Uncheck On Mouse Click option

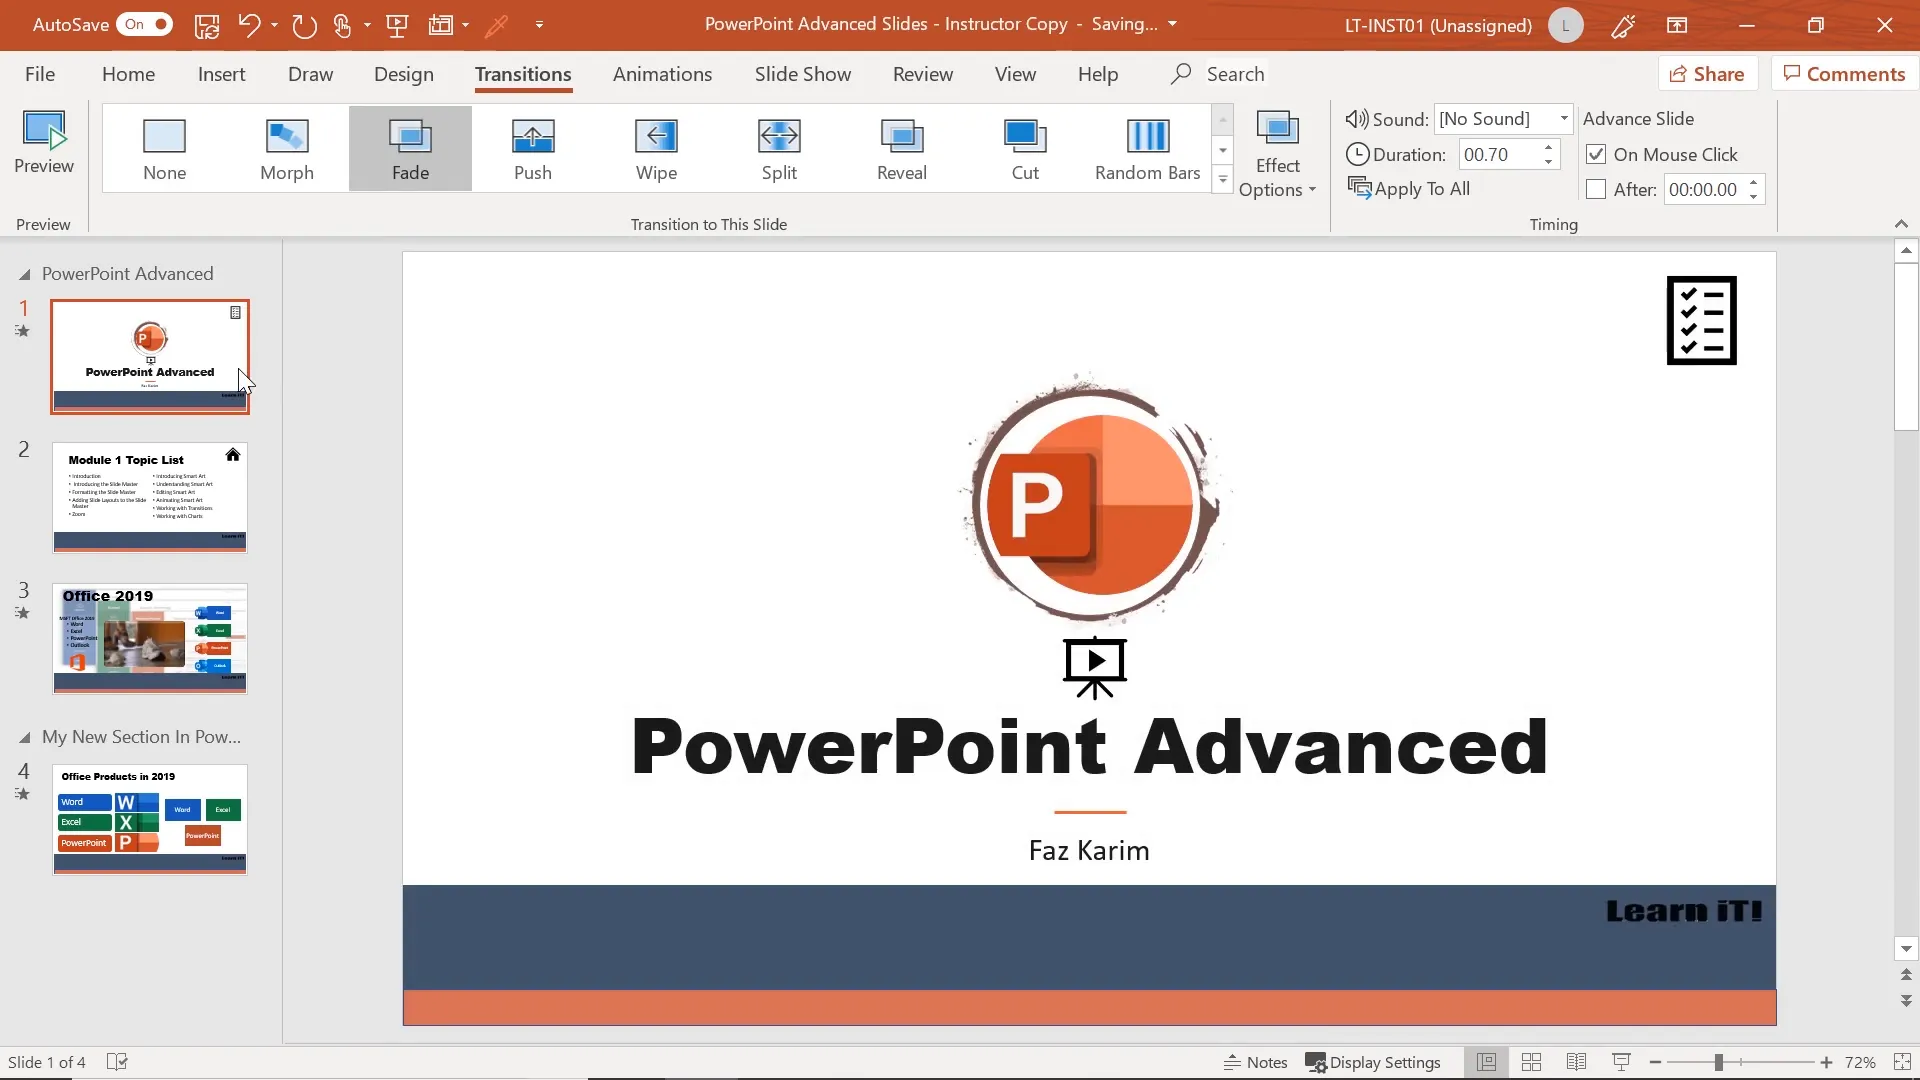[1596, 155]
